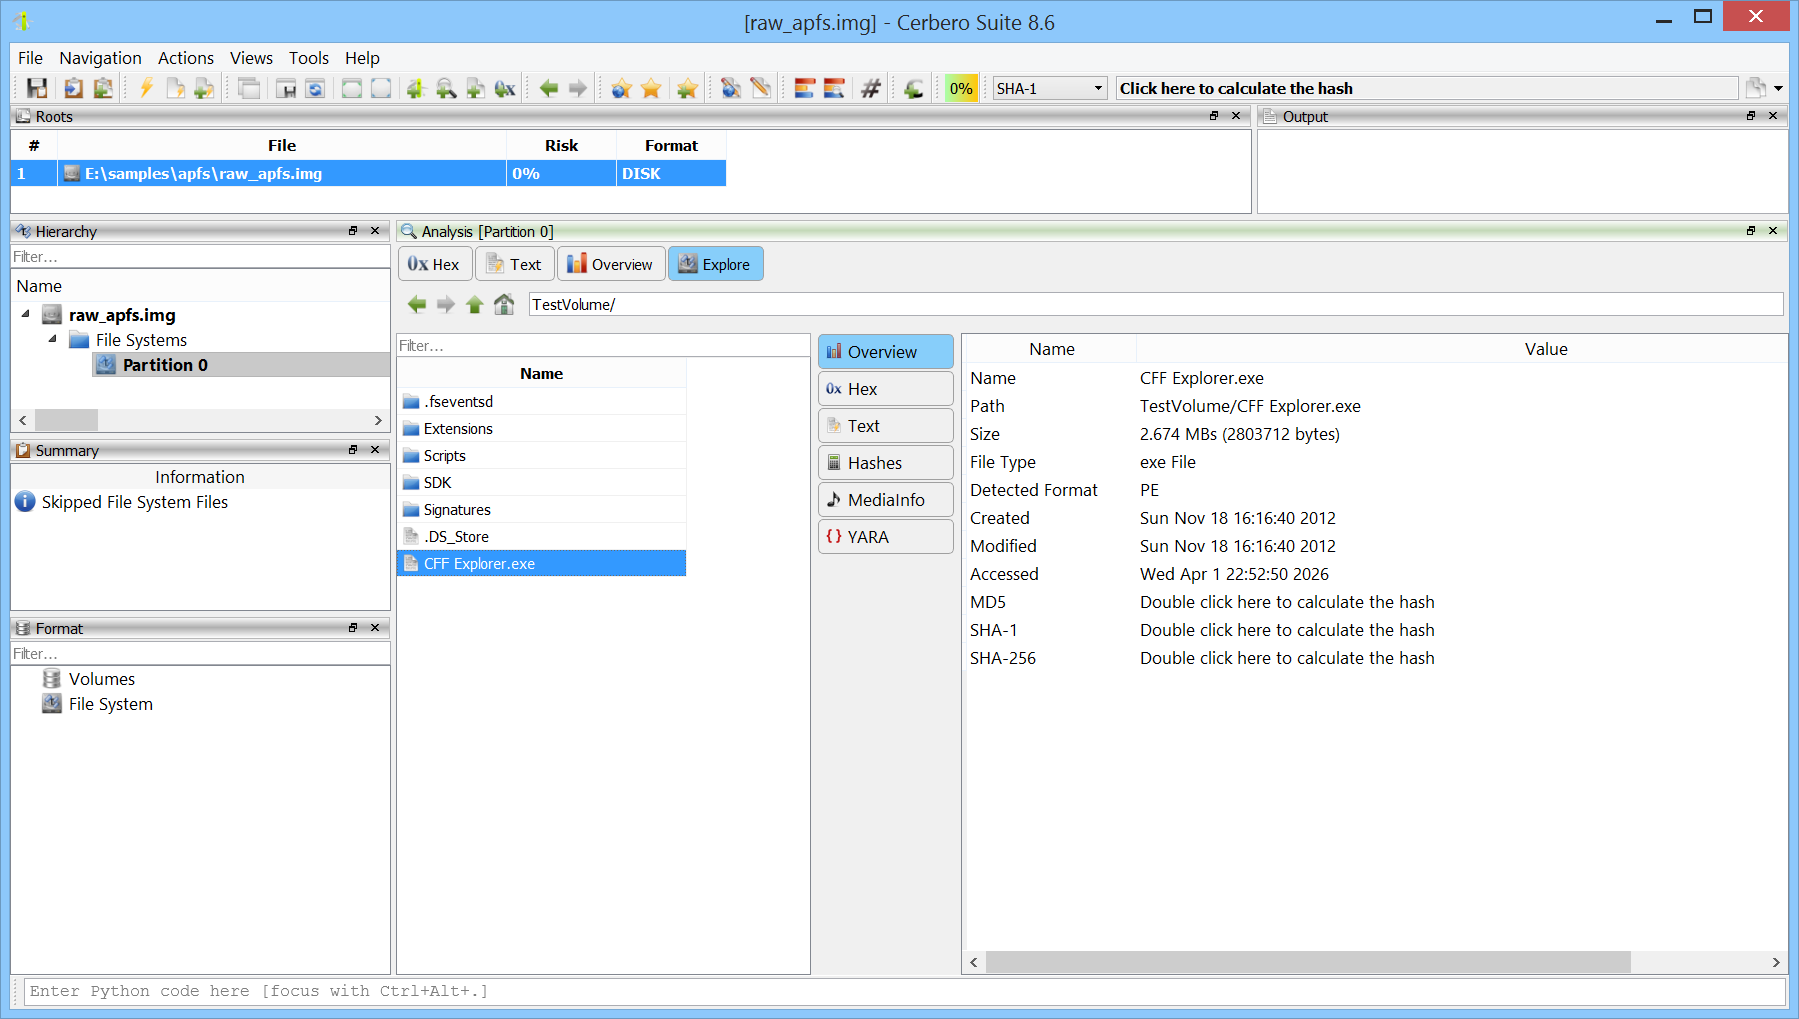Open the Navigation menu
This screenshot has width=1799, height=1019.
click(x=100, y=58)
